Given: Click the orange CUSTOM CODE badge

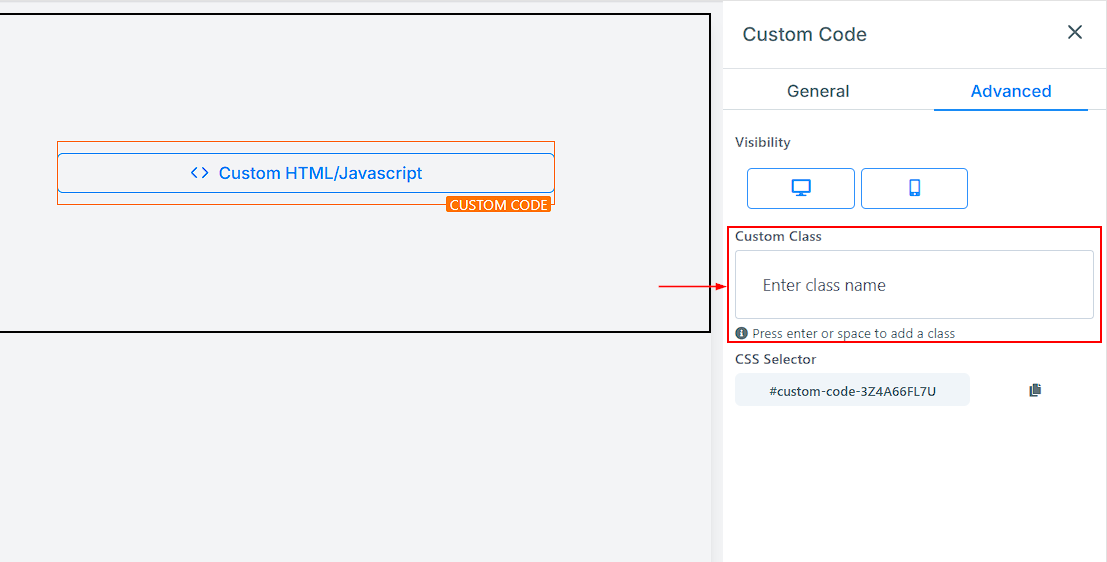Looking at the screenshot, I should coord(498,205).
